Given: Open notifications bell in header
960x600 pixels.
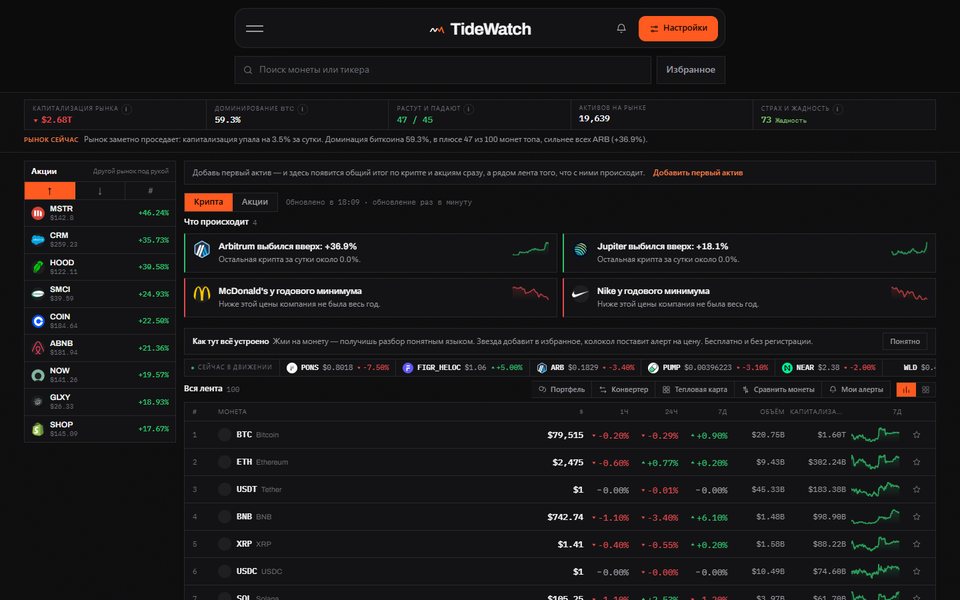Looking at the screenshot, I should click(x=621, y=29).
